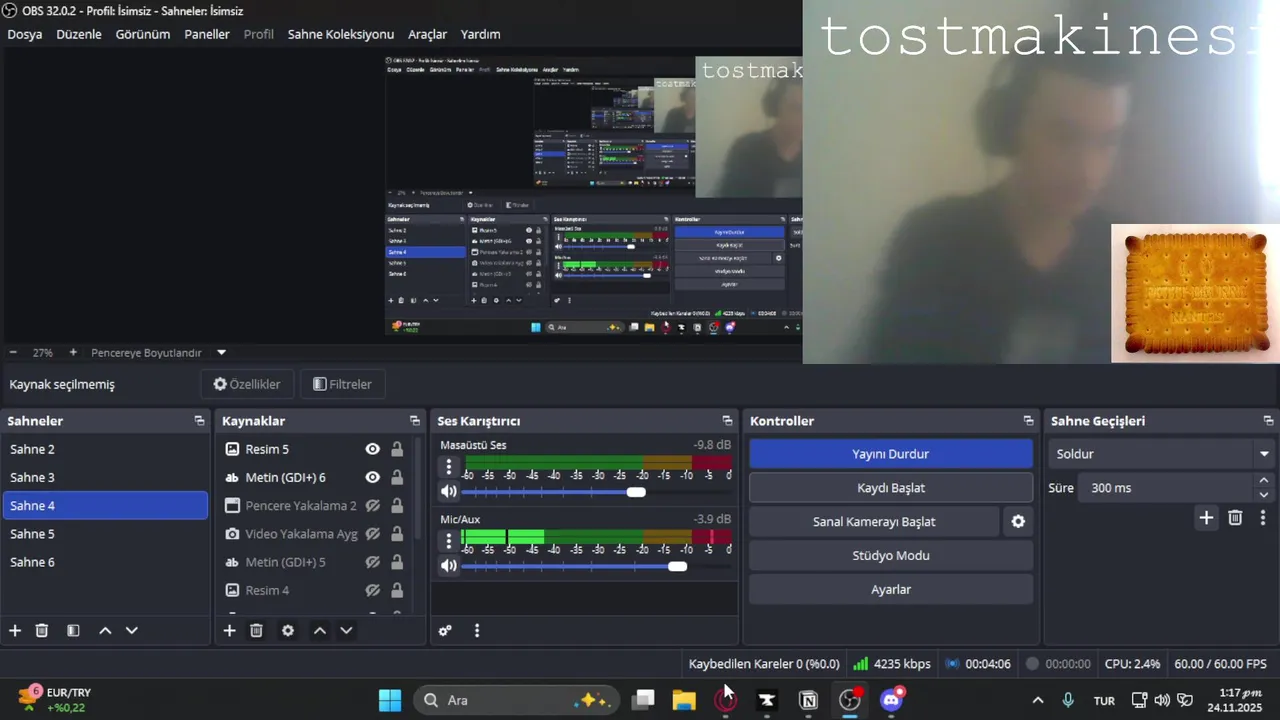Hide Resim 5 source with eye
1280x720 pixels.
point(373,450)
